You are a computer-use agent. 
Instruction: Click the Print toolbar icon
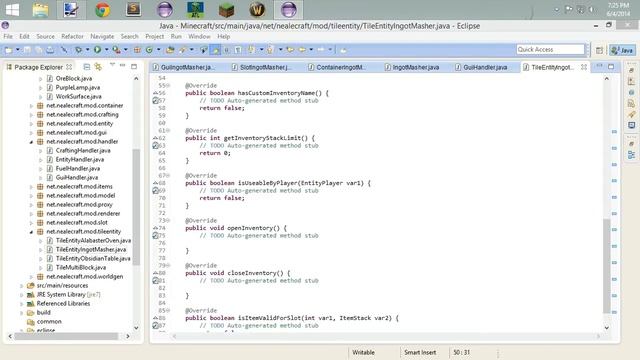pos(50,50)
